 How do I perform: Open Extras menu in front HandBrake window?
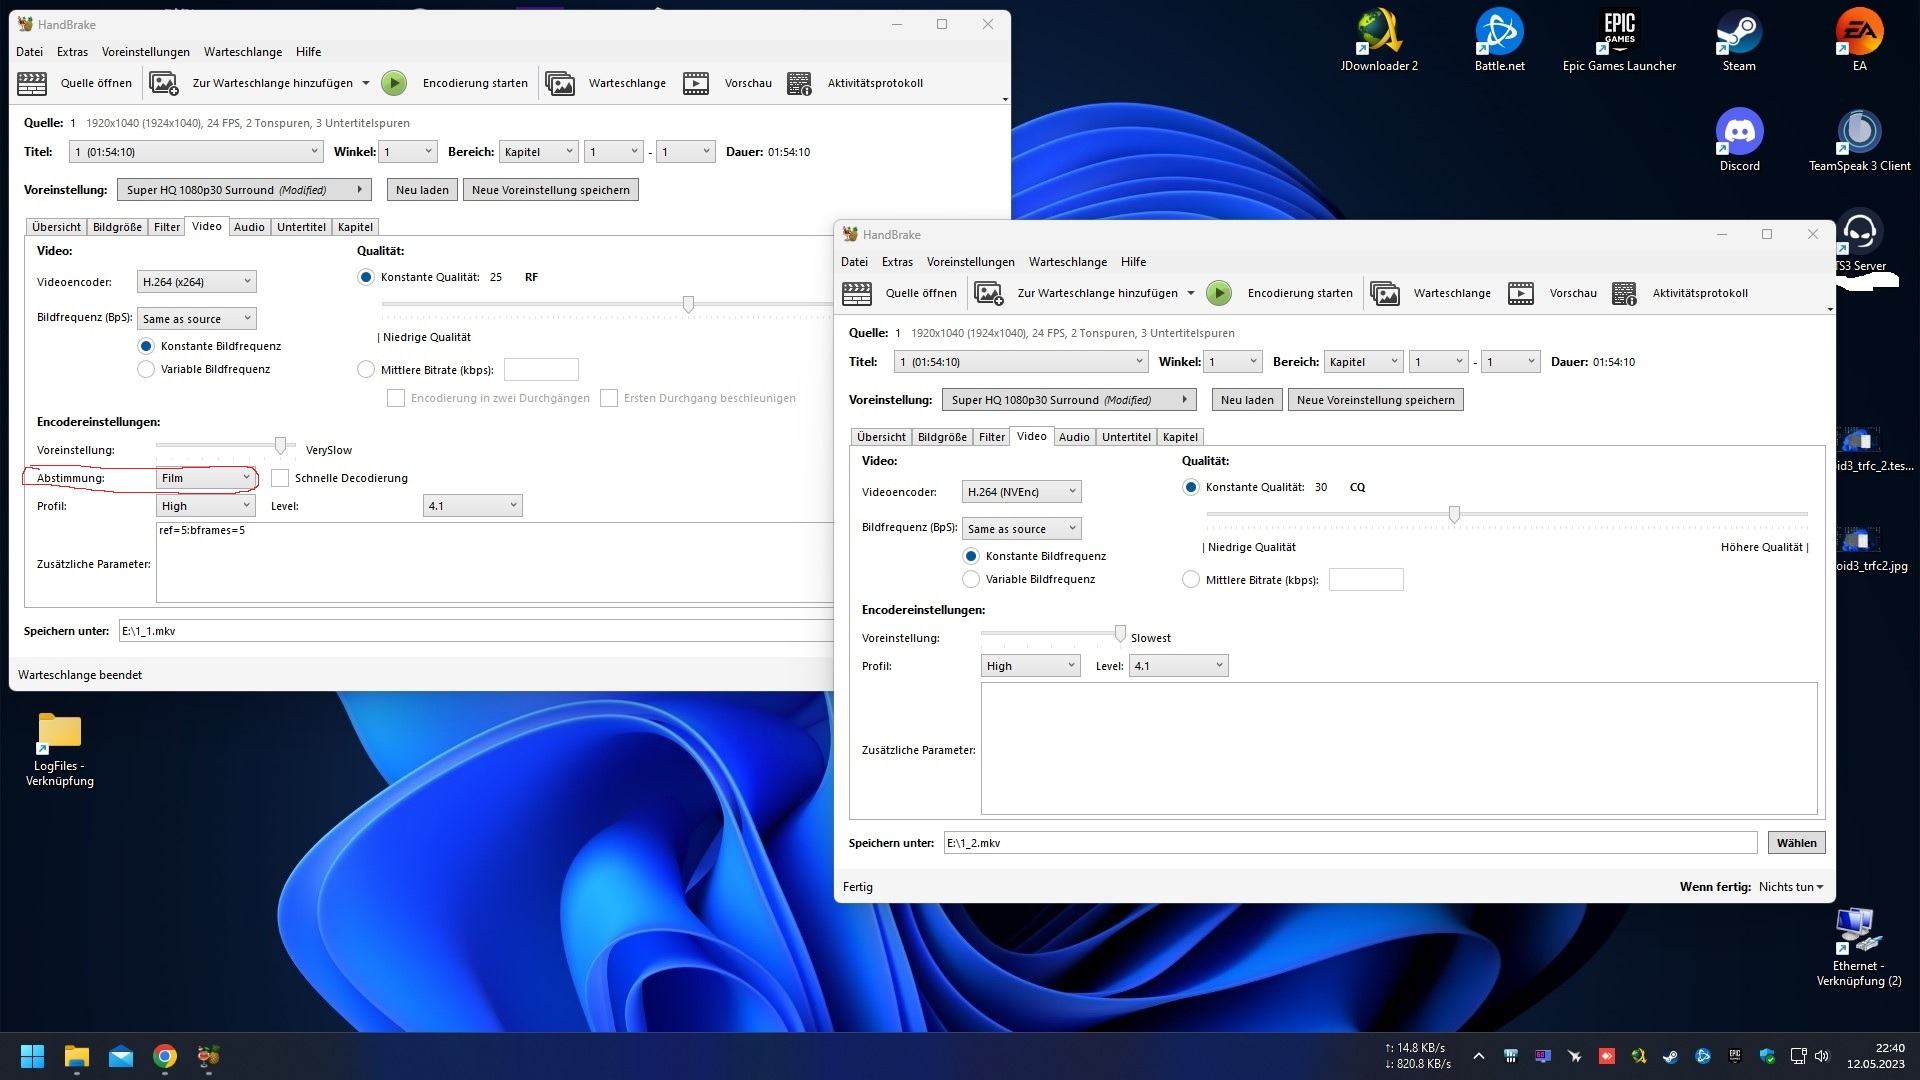click(x=897, y=262)
